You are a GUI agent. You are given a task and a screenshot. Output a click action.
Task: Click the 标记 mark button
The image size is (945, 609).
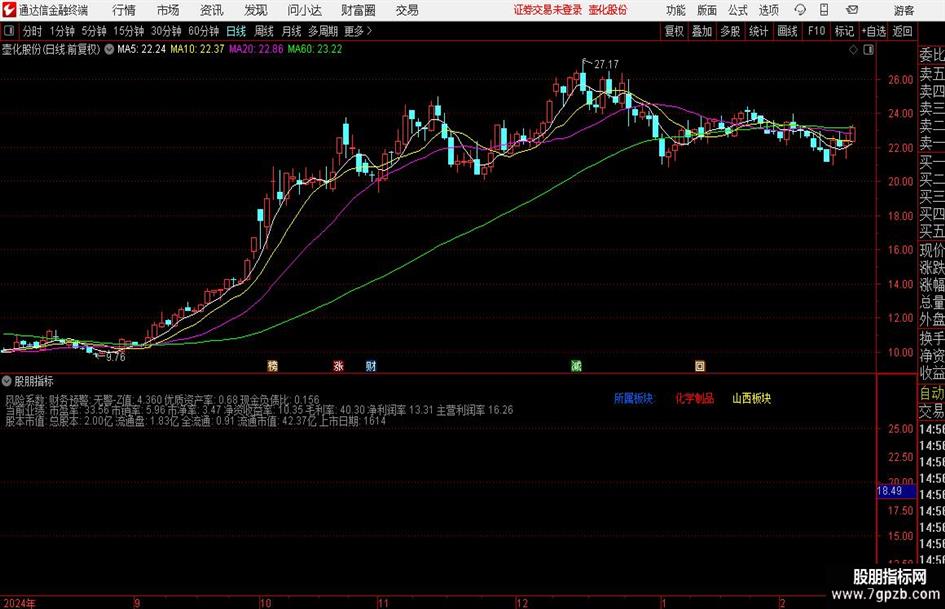(844, 31)
